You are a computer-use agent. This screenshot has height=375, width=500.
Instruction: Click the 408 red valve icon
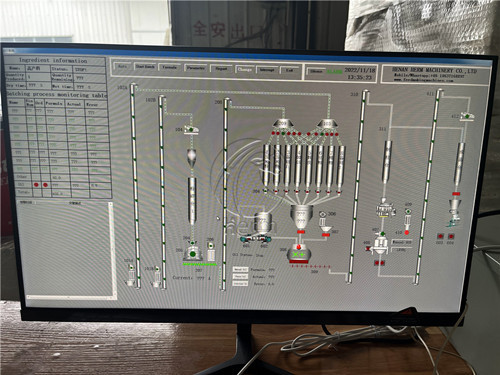point(368,248)
